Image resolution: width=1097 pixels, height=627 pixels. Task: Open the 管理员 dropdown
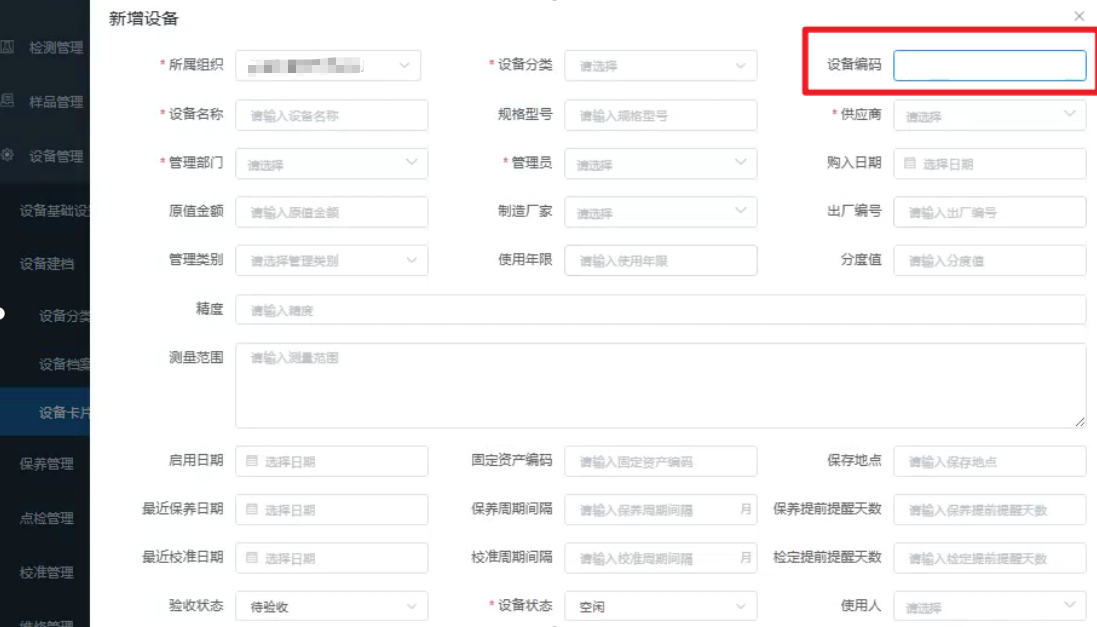(660, 164)
